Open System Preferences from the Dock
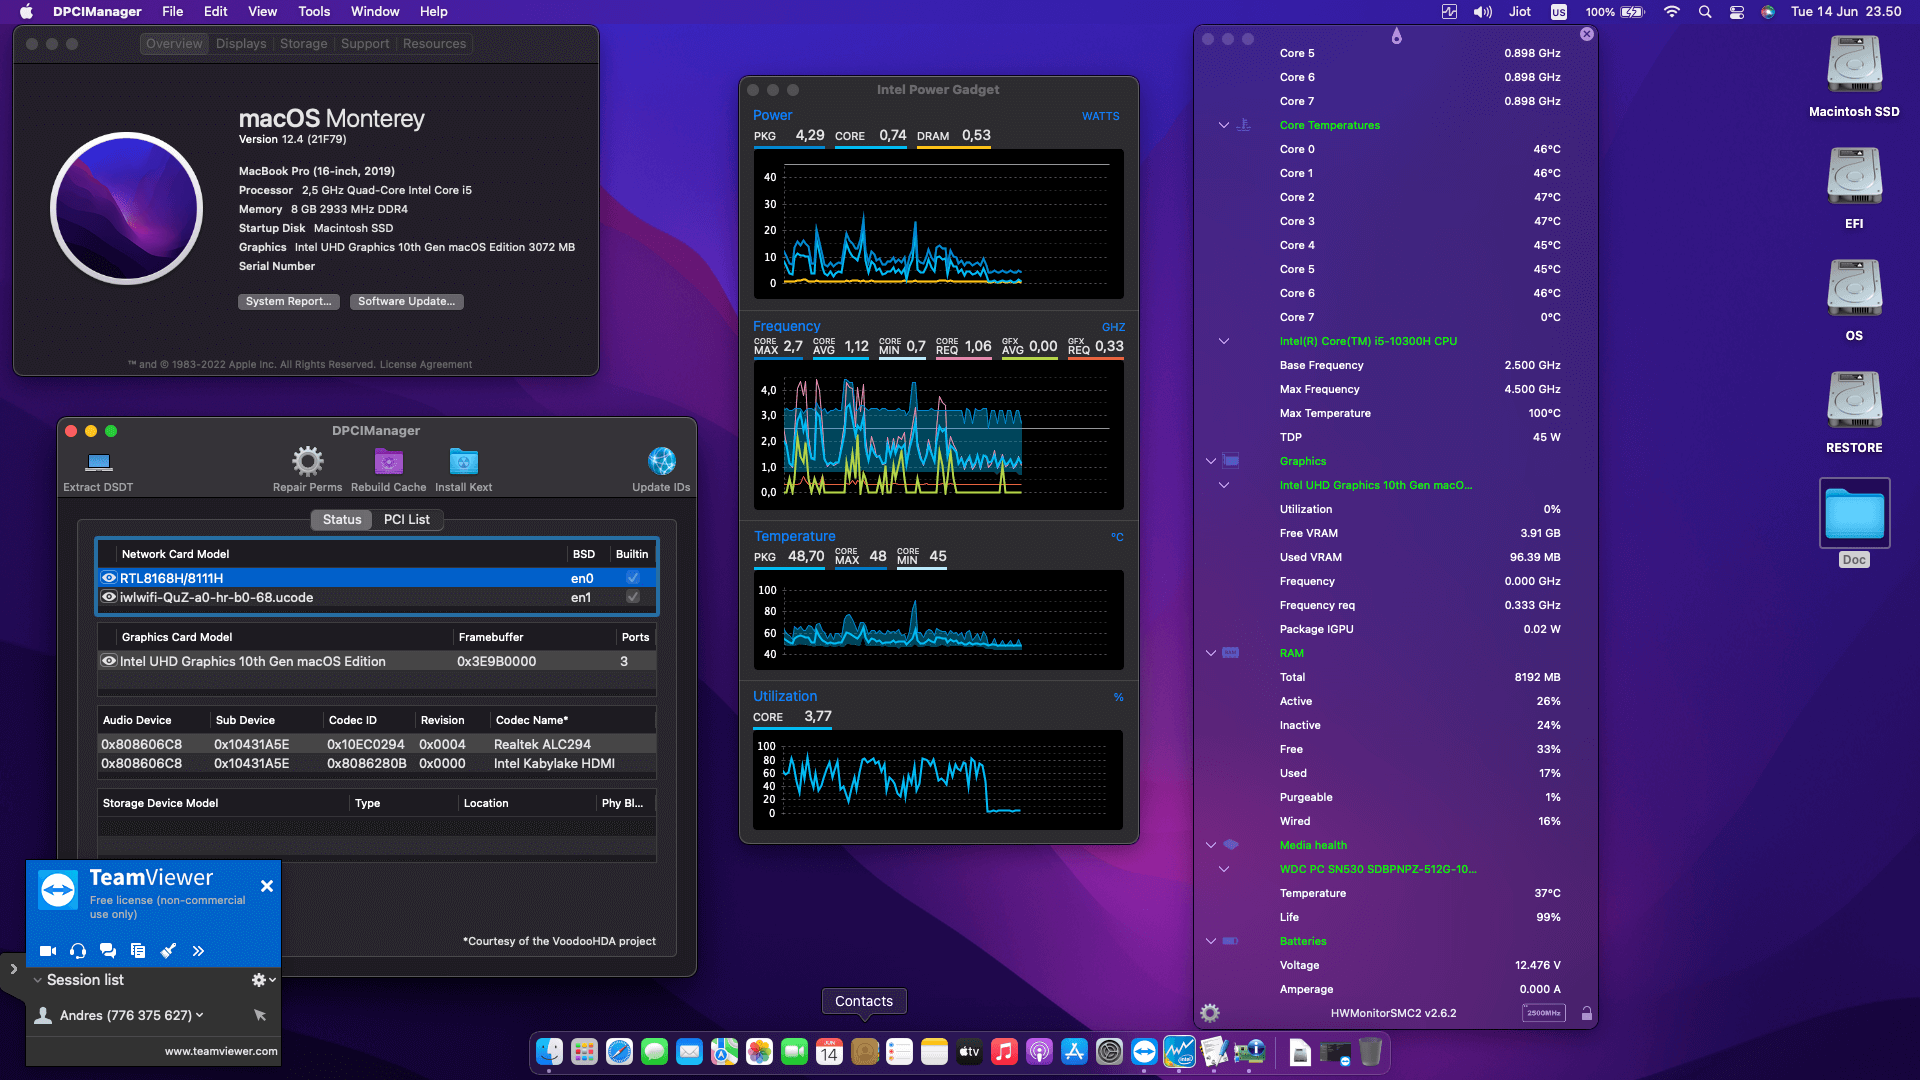The width and height of the screenshot is (1920, 1080). [x=1109, y=1052]
